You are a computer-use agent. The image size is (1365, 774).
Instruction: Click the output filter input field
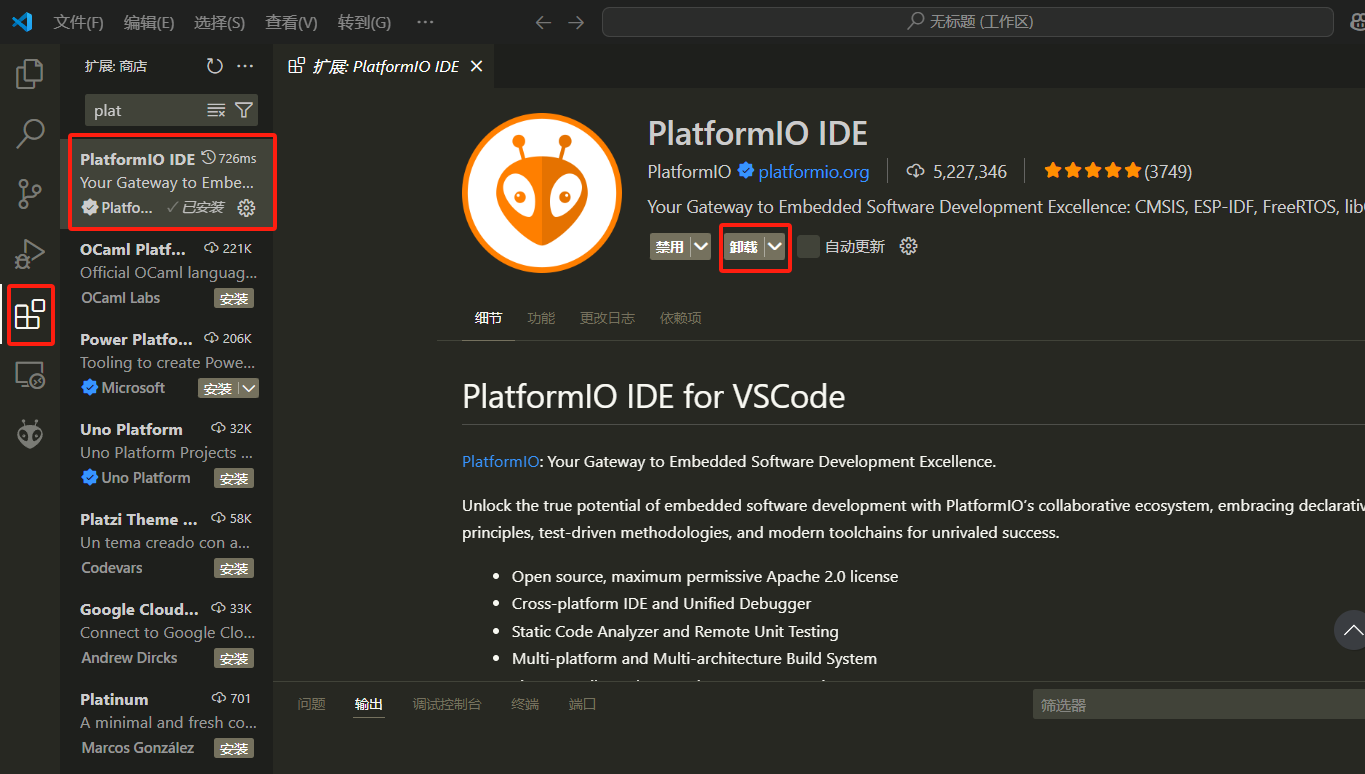(1198, 704)
